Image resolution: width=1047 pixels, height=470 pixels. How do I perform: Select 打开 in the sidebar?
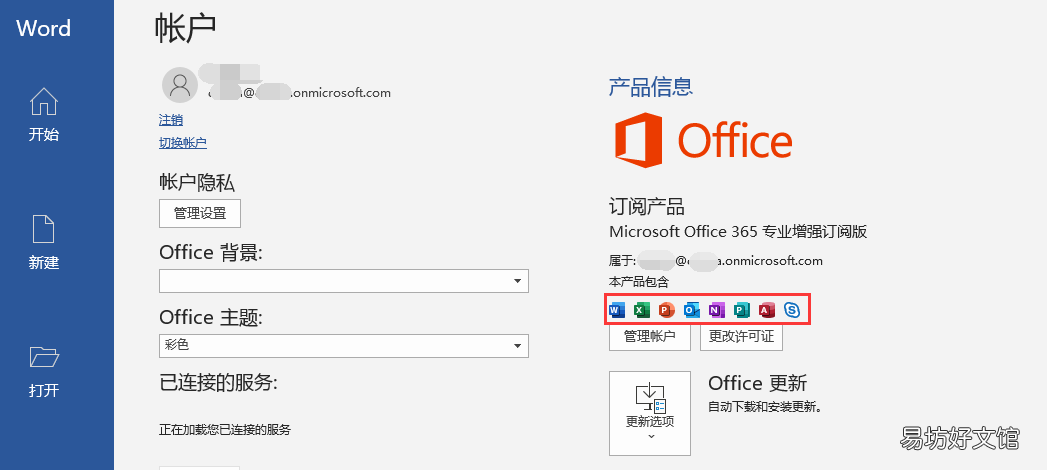[x=44, y=371]
